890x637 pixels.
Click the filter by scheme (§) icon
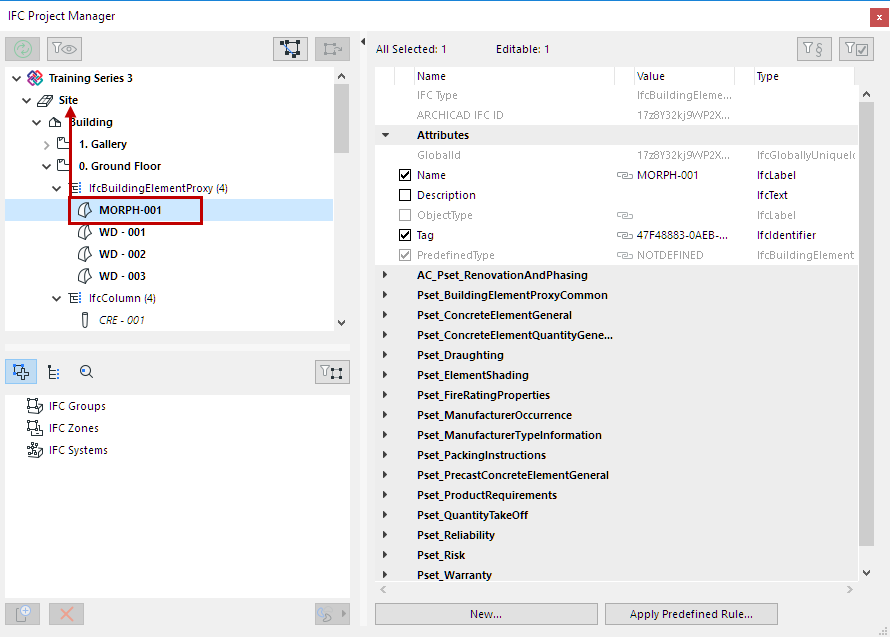click(814, 49)
